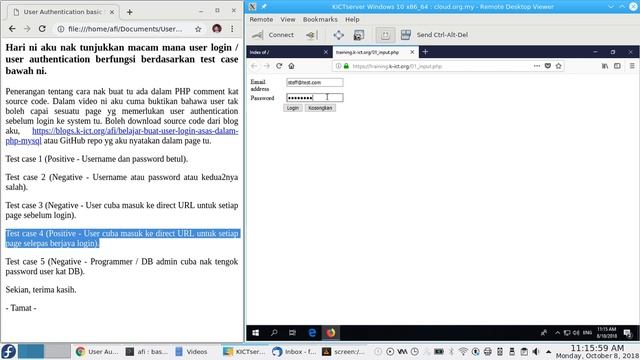Open Chrome three-dot menu
This screenshot has width=640, height=360.
tap(232, 29)
